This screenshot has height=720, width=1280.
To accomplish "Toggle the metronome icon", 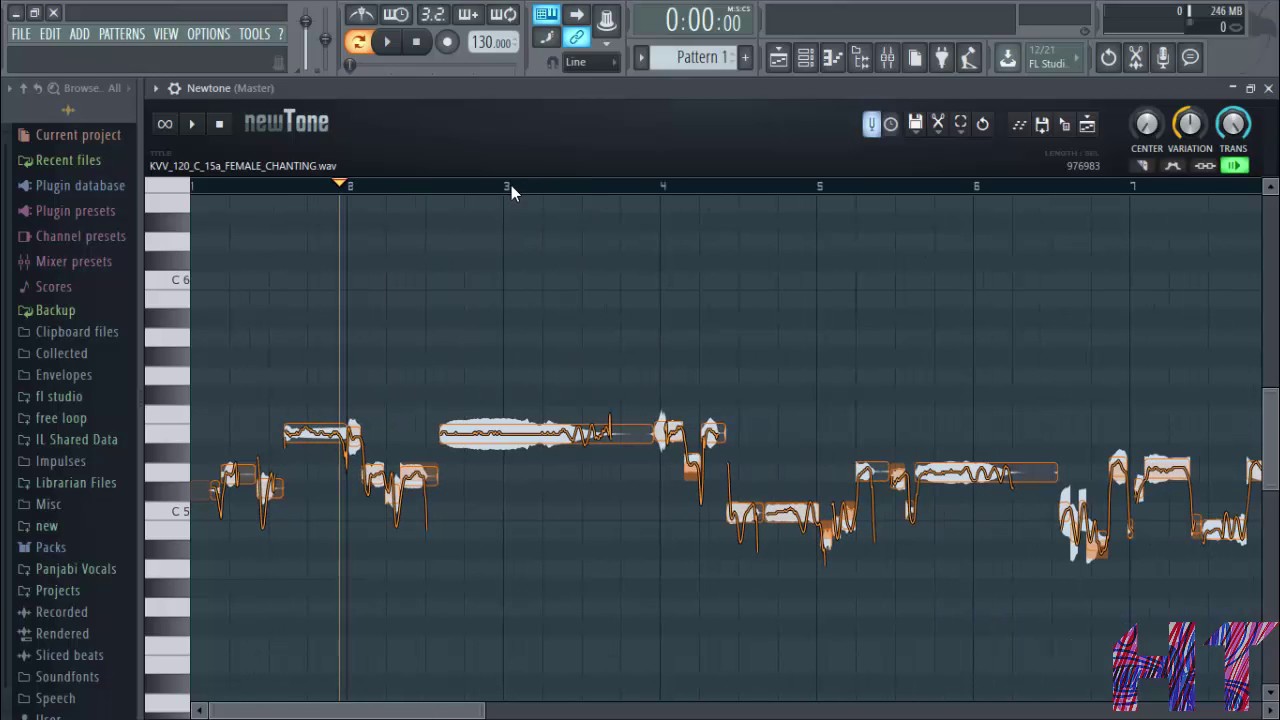I will coord(361,14).
